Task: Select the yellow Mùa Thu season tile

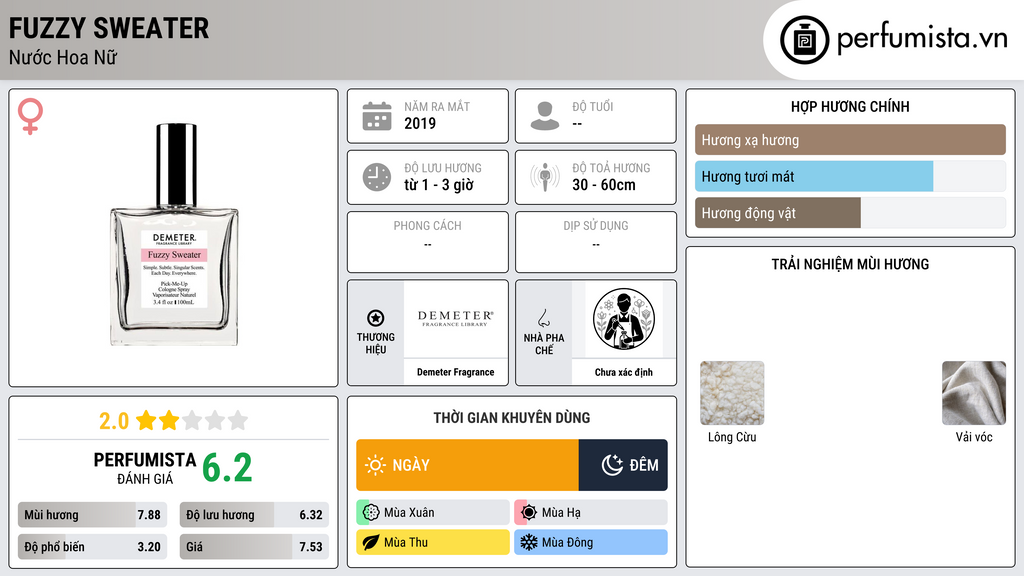Action: pos(433,542)
